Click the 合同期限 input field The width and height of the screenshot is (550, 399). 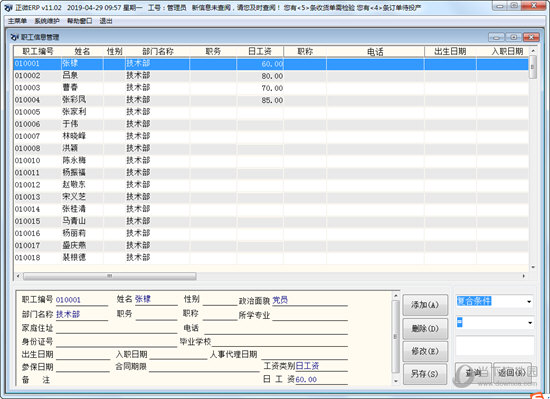coord(204,367)
